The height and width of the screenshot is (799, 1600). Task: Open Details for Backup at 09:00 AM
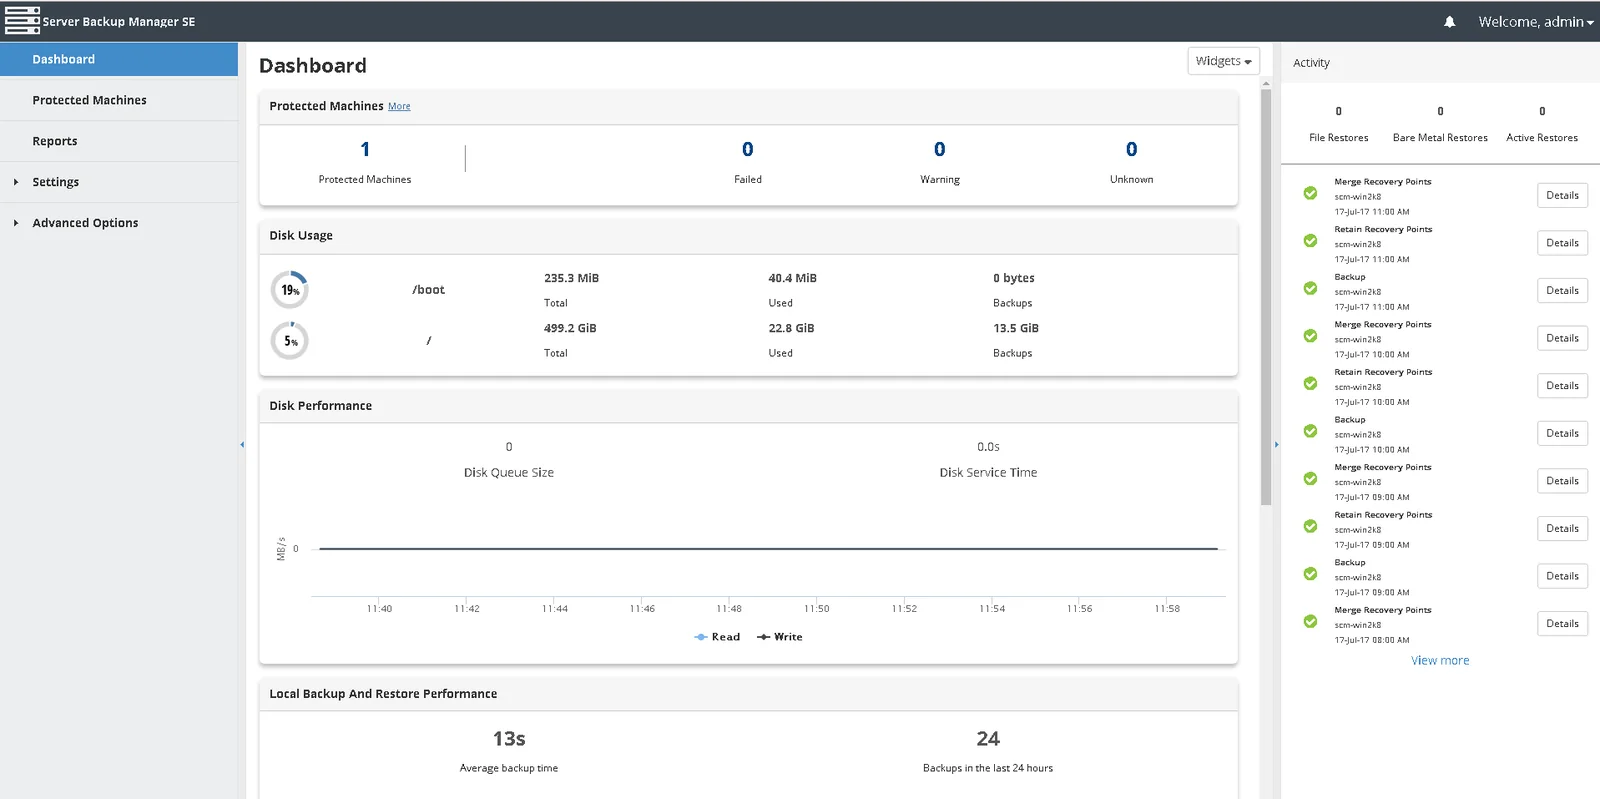1562,576
